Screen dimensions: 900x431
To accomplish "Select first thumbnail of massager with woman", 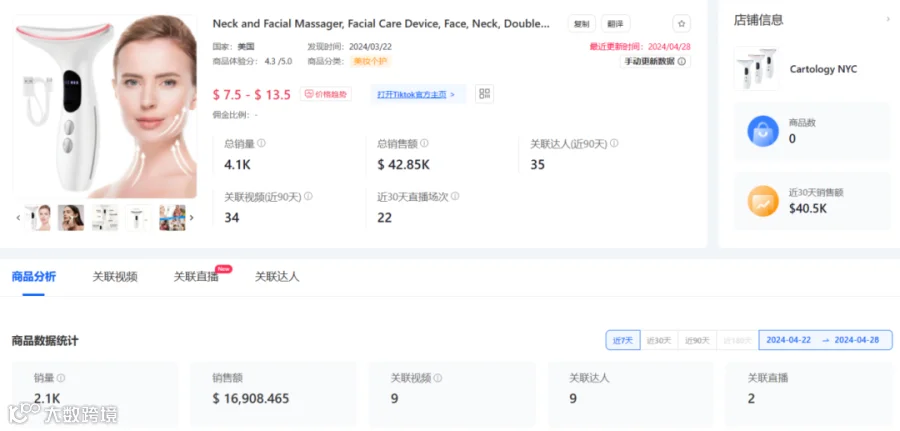I will coord(37,218).
